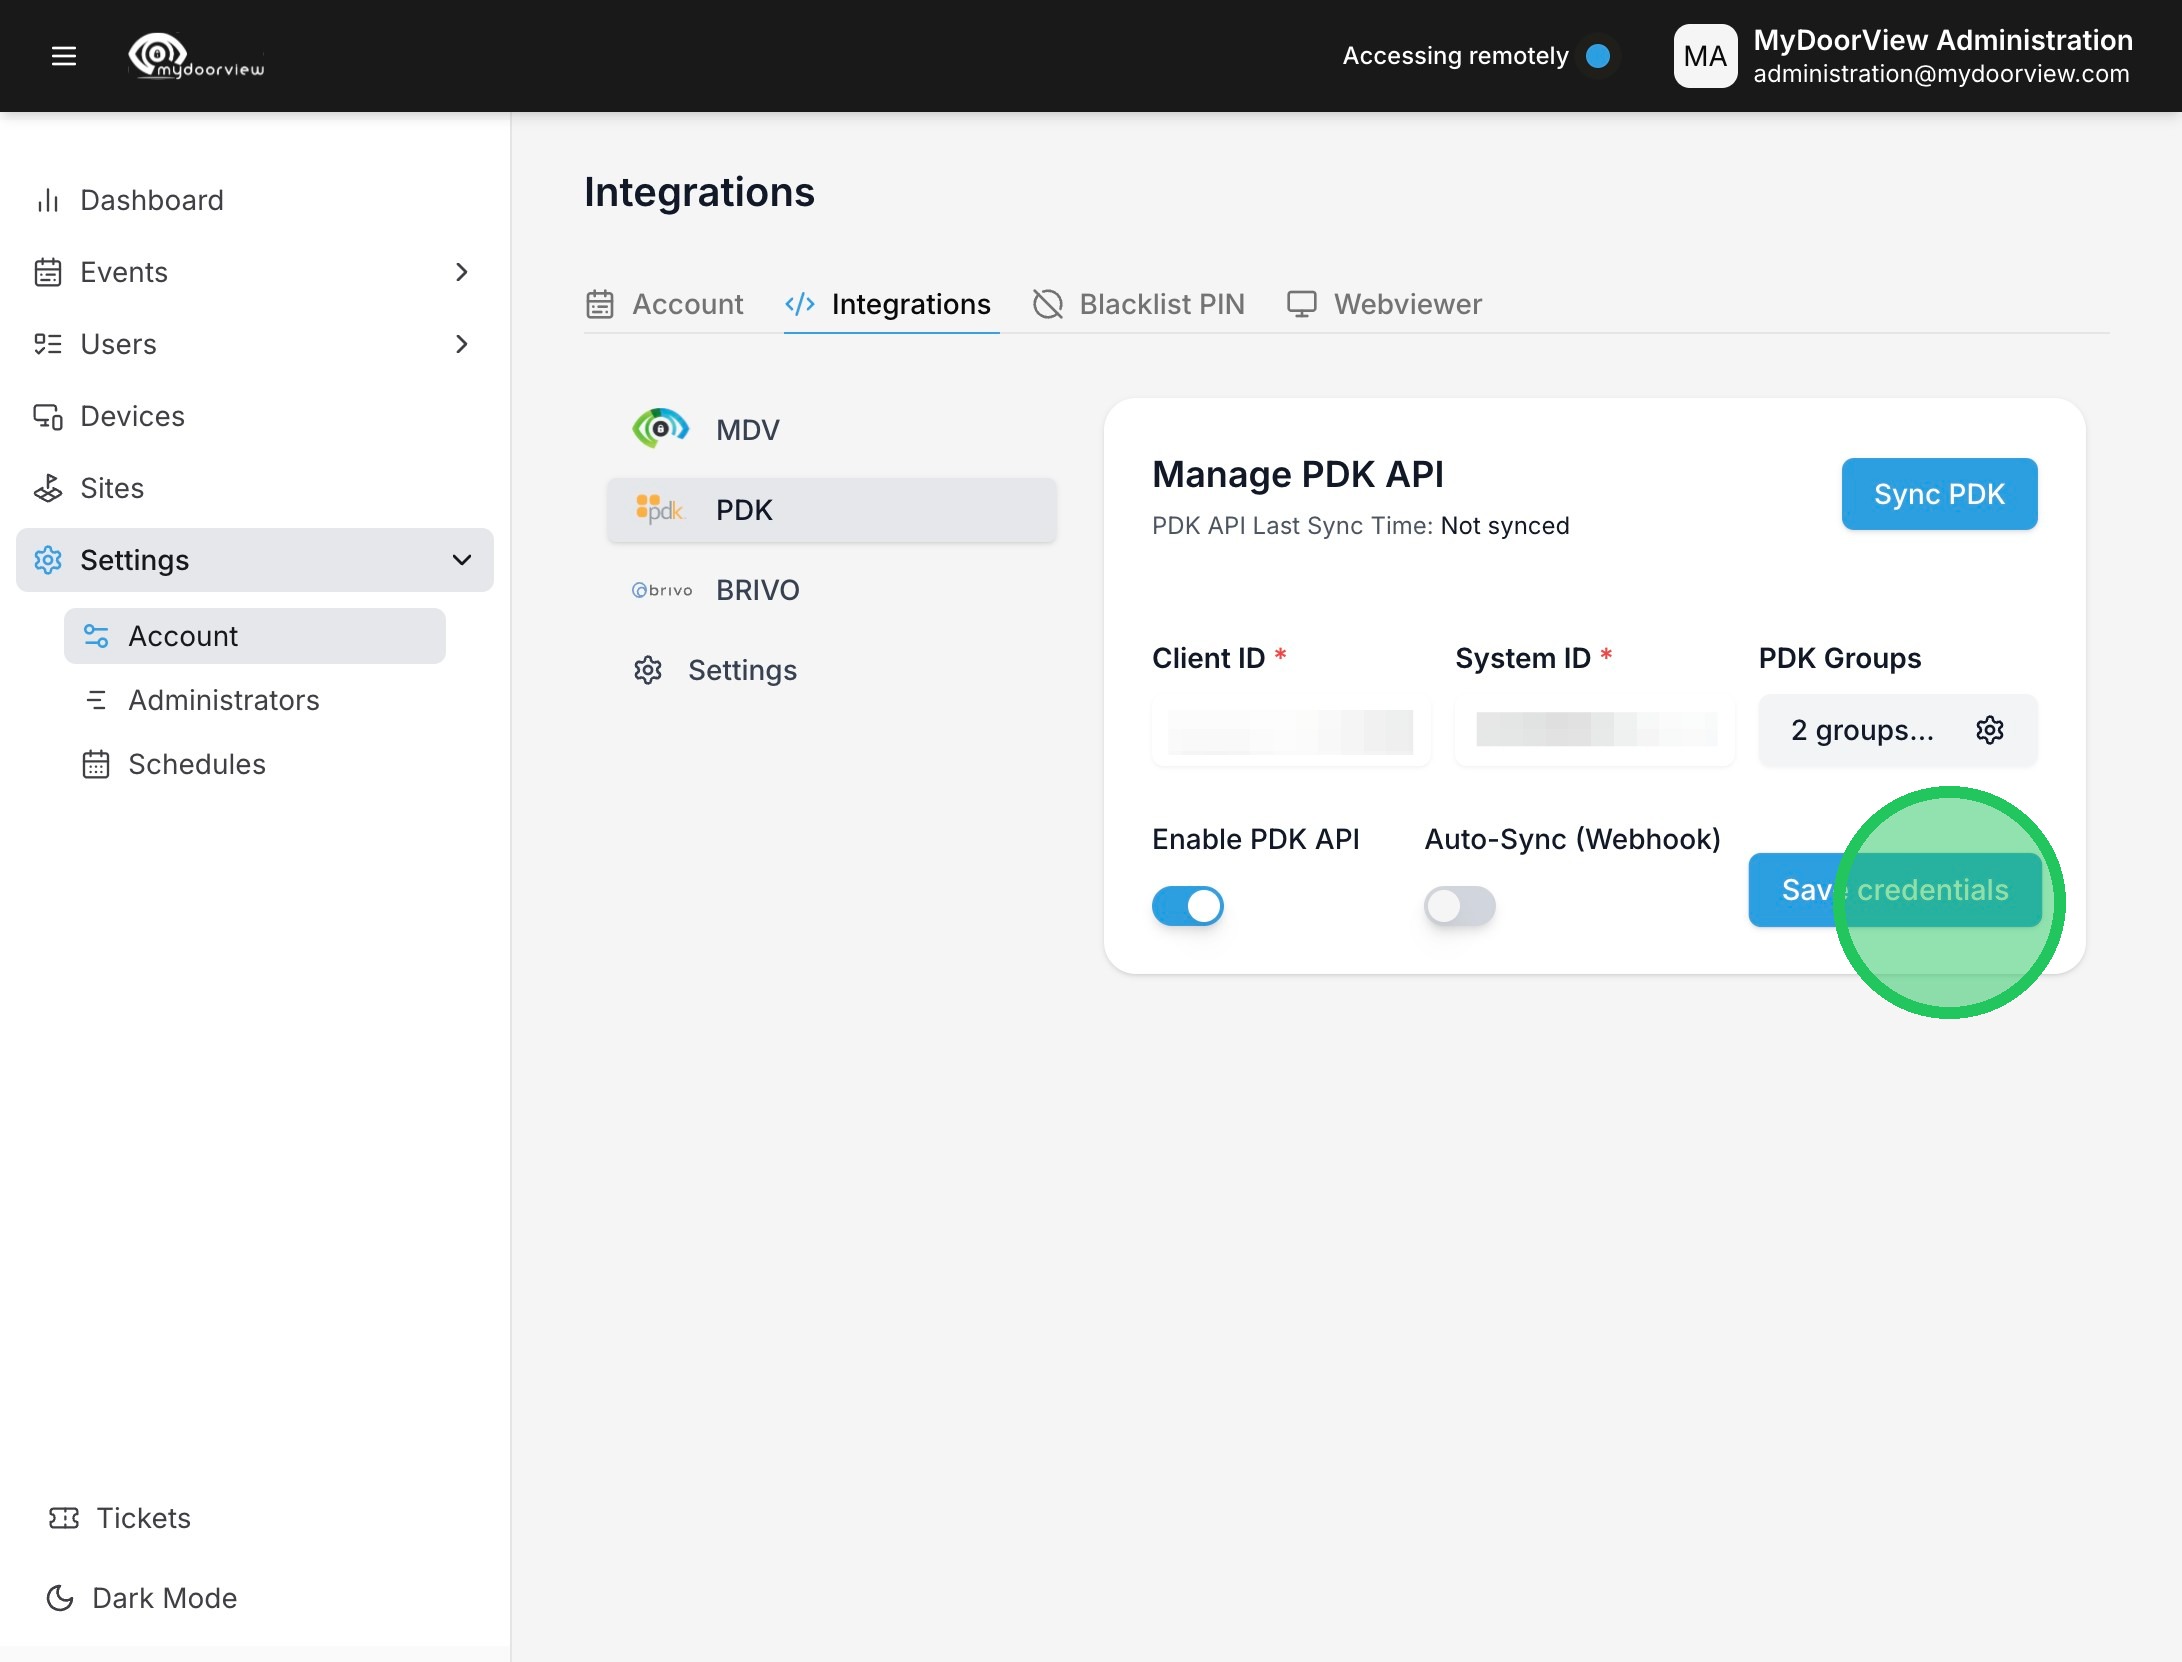Expand the Users submenu chevron
The image size is (2182, 1662).
point(461,344)
